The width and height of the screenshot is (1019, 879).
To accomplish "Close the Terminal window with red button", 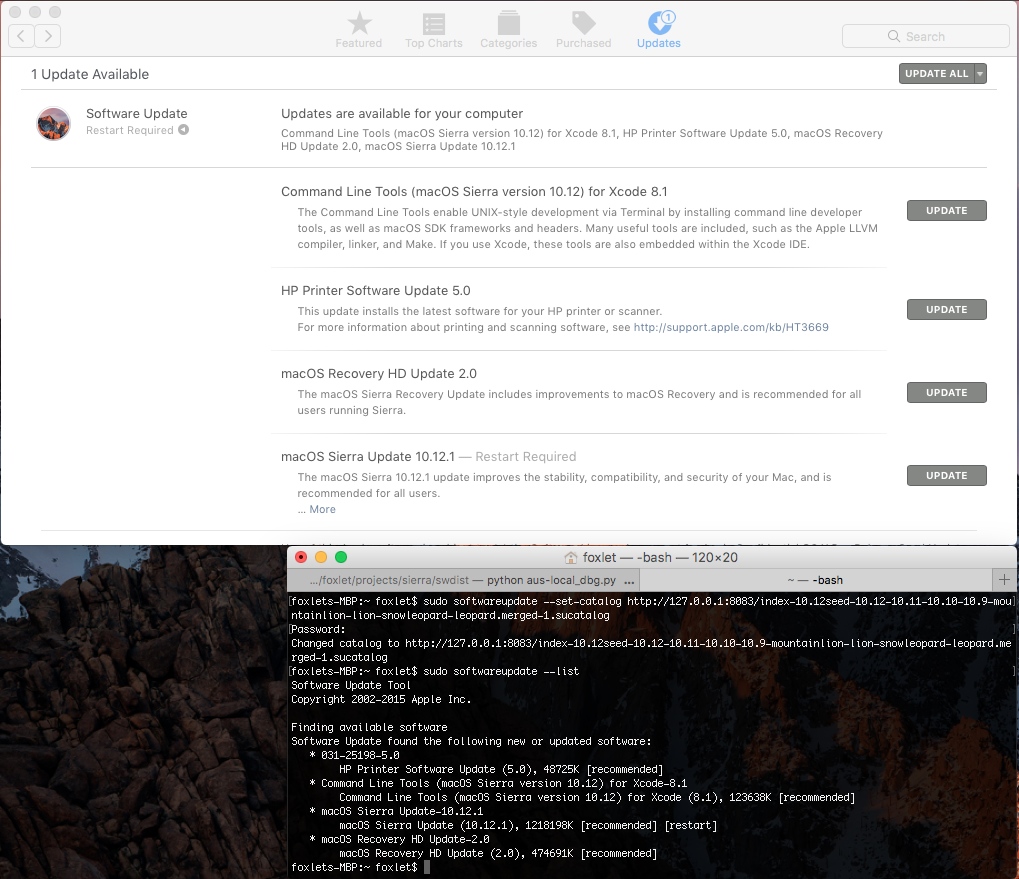I will tap(301, 557).
